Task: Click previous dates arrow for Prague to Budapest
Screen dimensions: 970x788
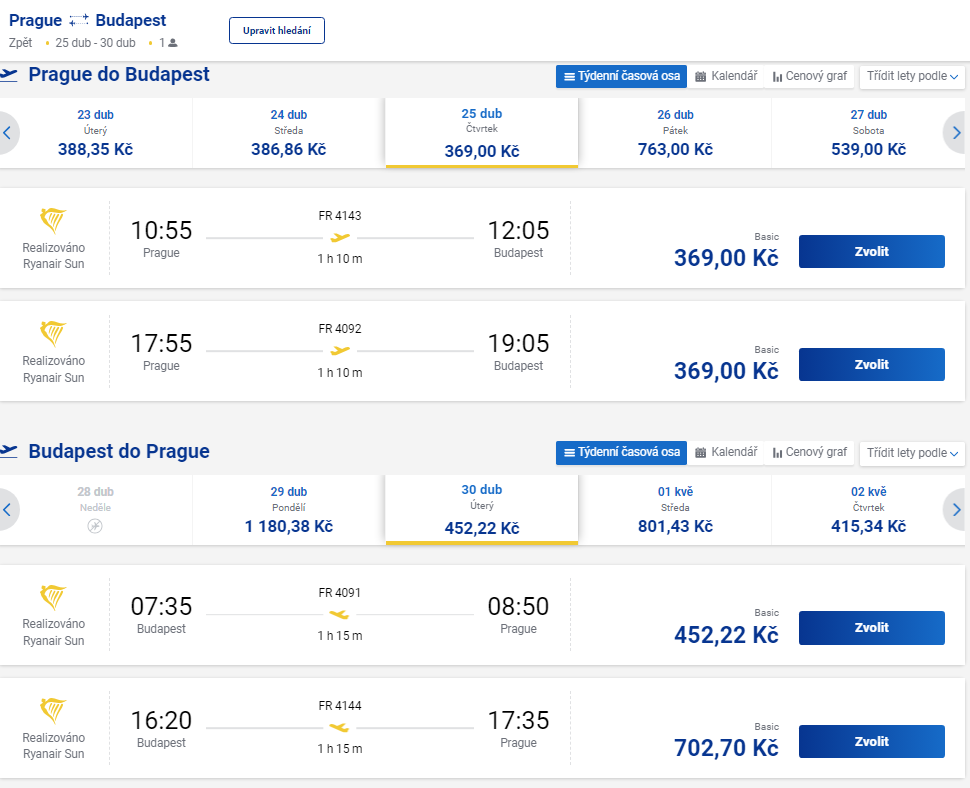Action: coord(7,132)
